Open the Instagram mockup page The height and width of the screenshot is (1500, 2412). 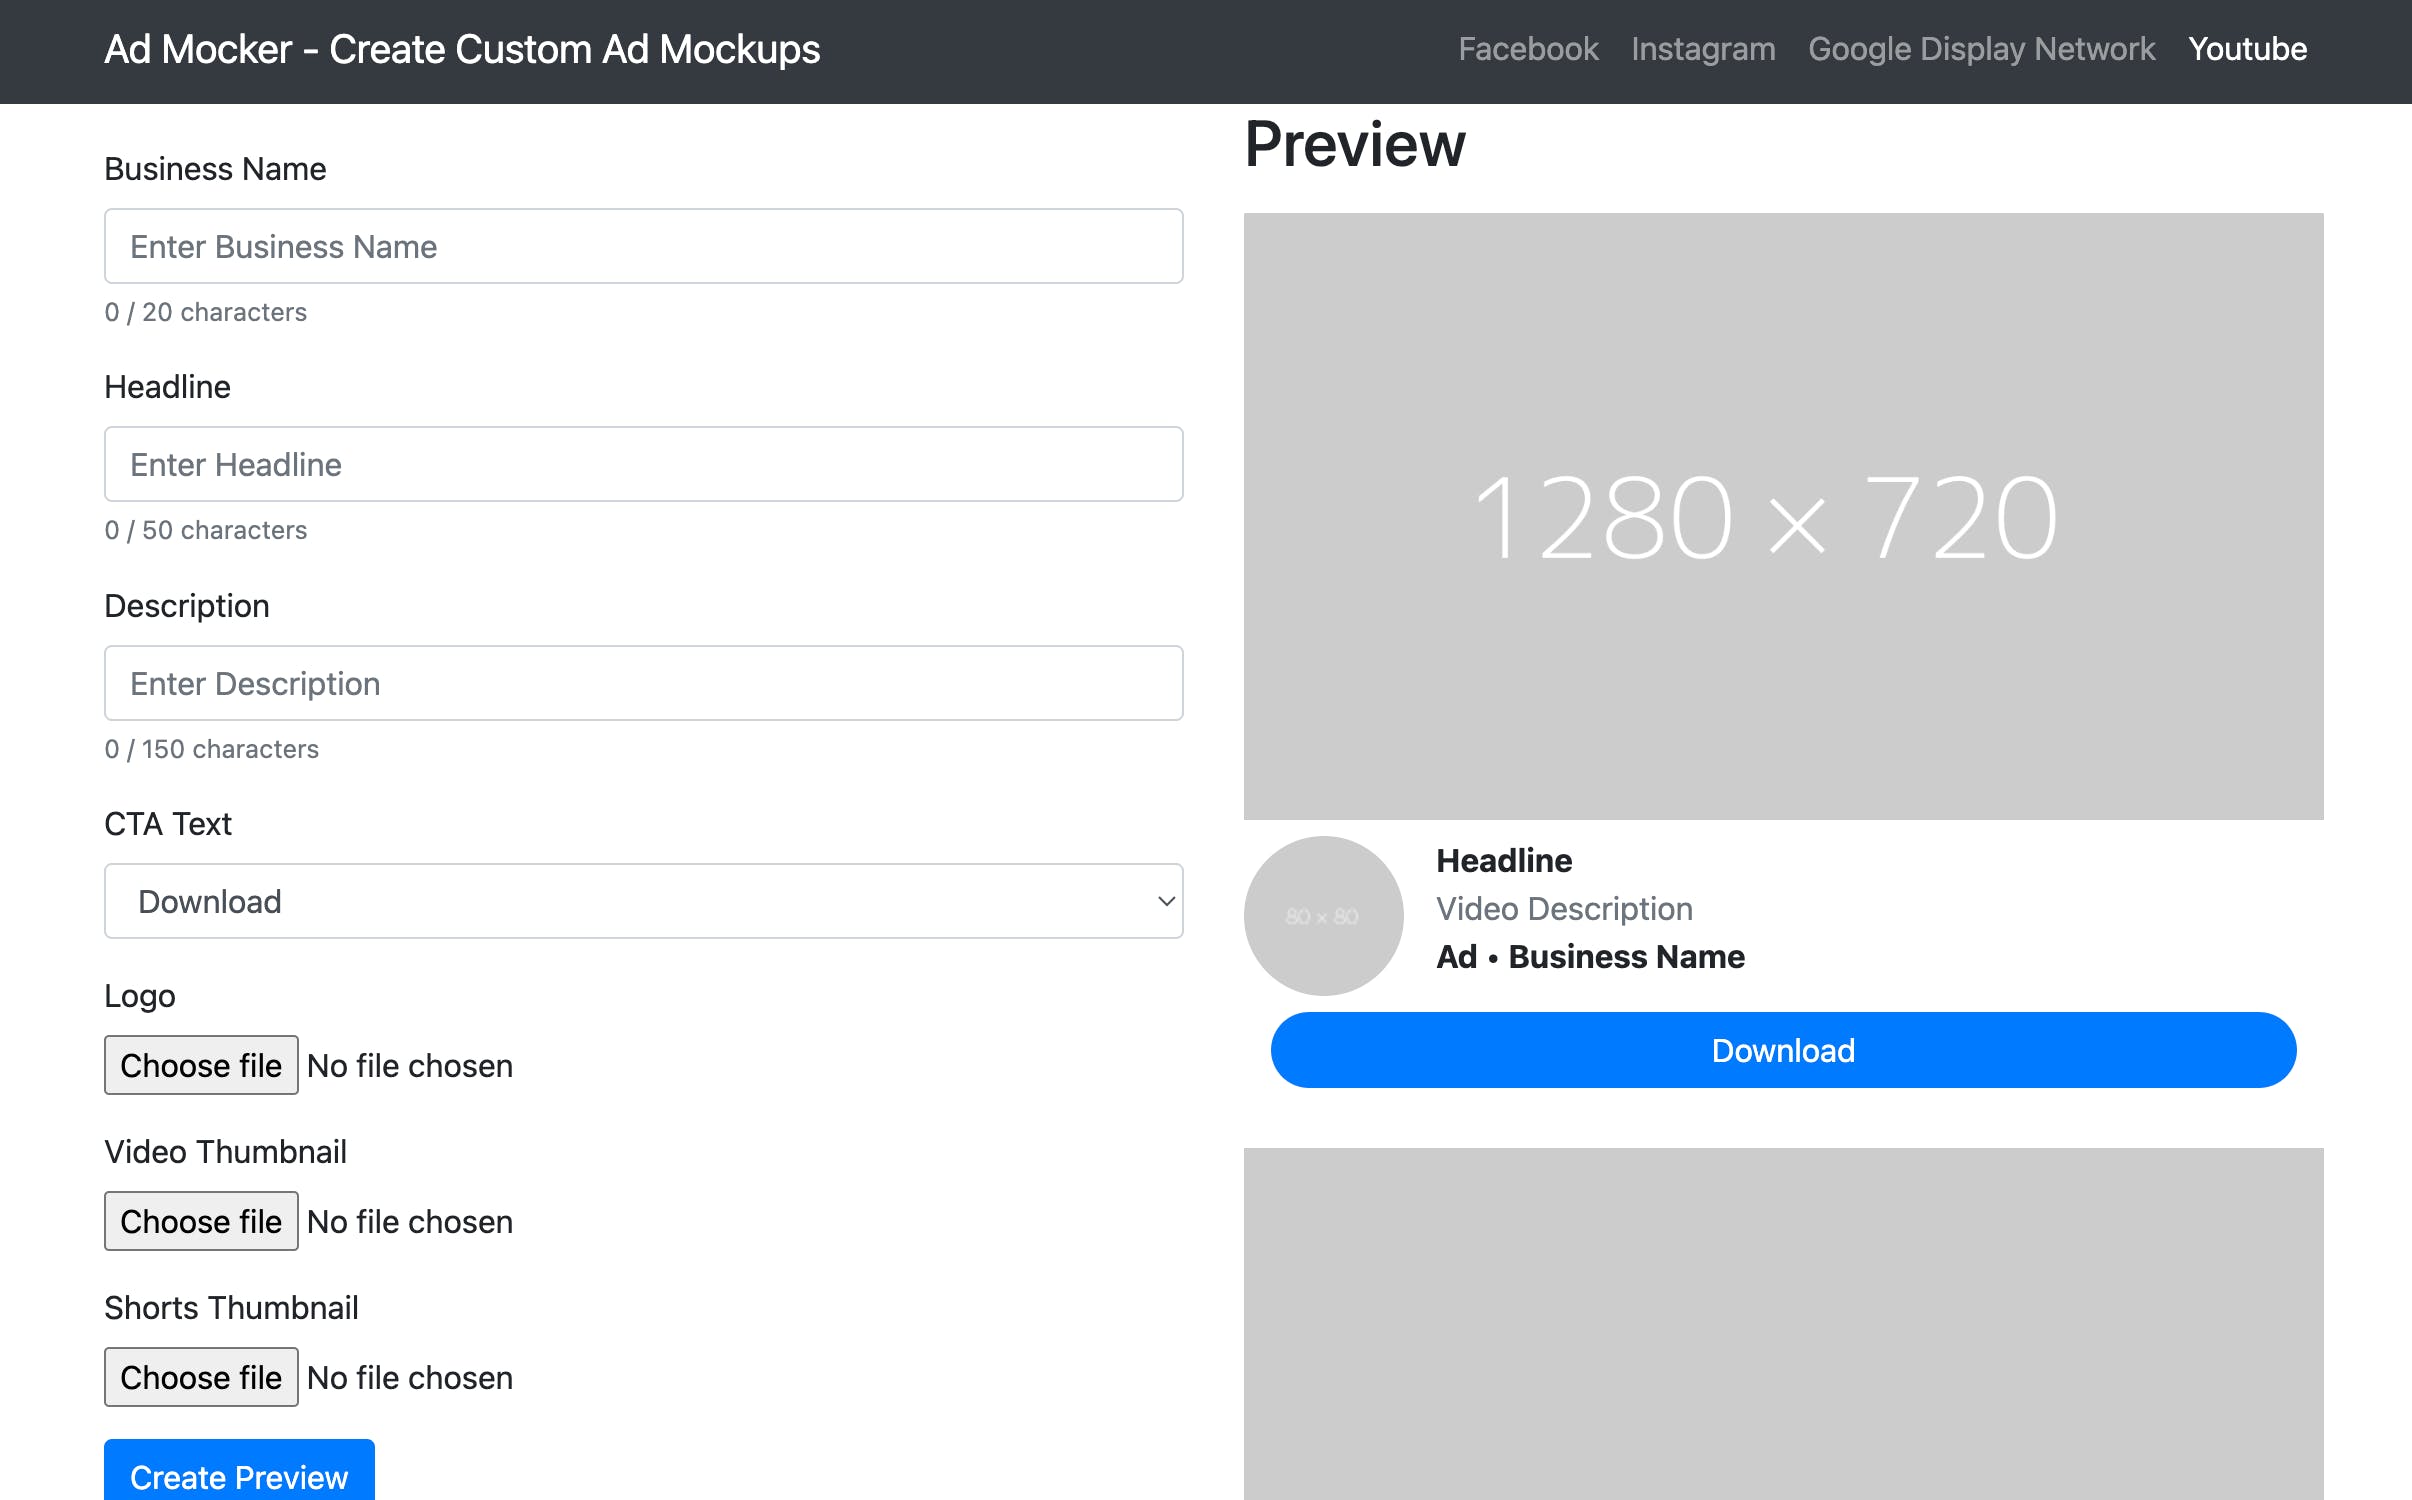click(x=1702, y=49)
